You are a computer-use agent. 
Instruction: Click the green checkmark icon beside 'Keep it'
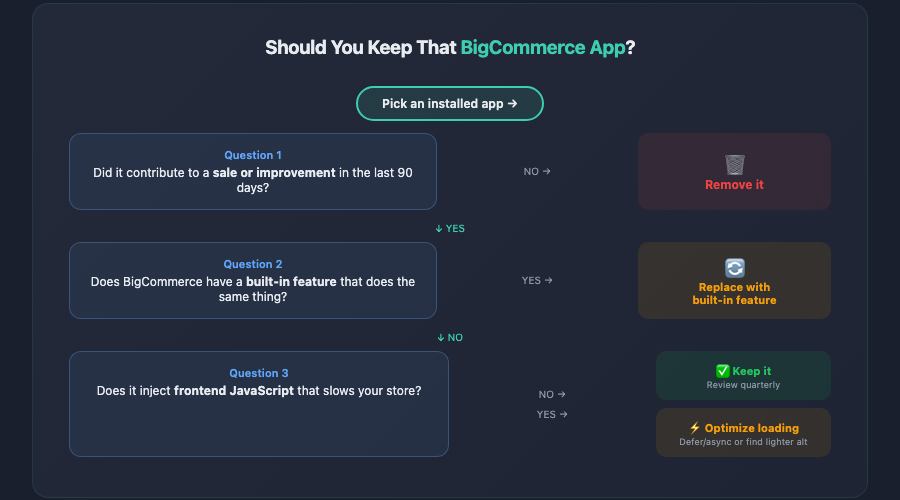tap(722, 371)
